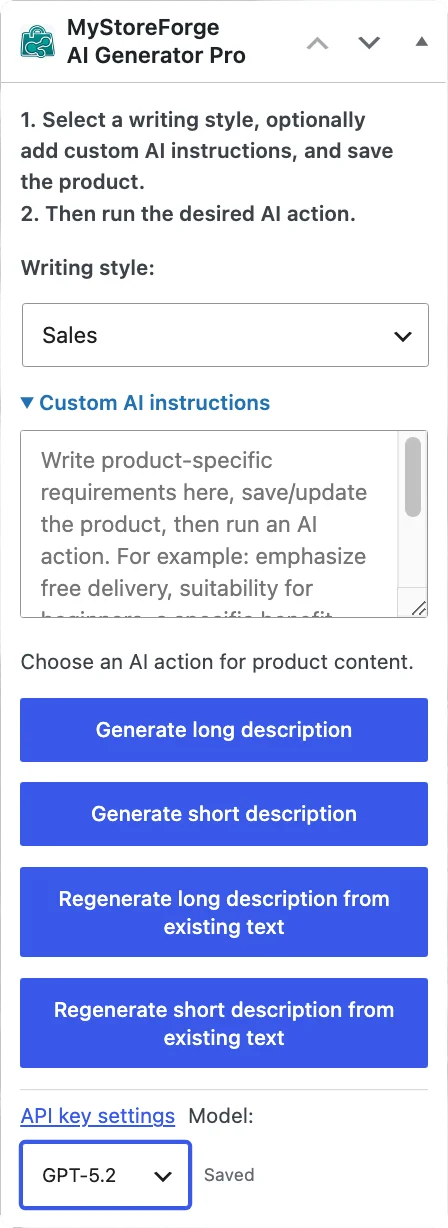Click the Saved status label
The width and height of the screenshot is (448, 1228).
(x=229, y=1175)
